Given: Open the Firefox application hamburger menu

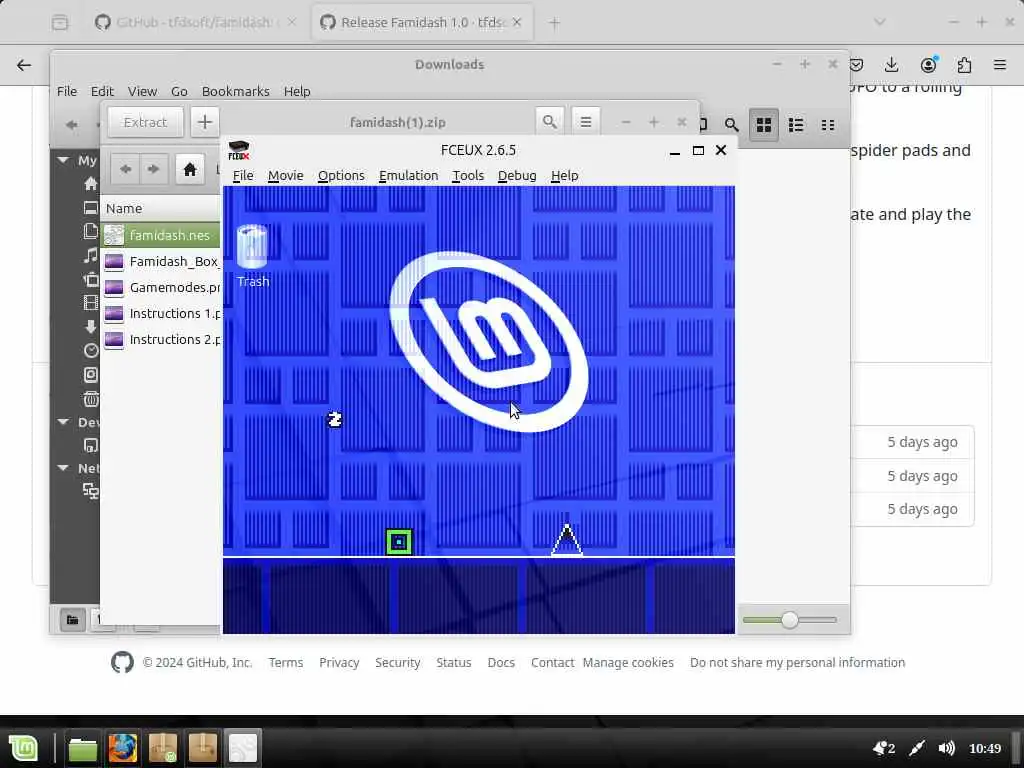Looking at the screenshot, I should pyautogui.click(x=1000, y=65).
